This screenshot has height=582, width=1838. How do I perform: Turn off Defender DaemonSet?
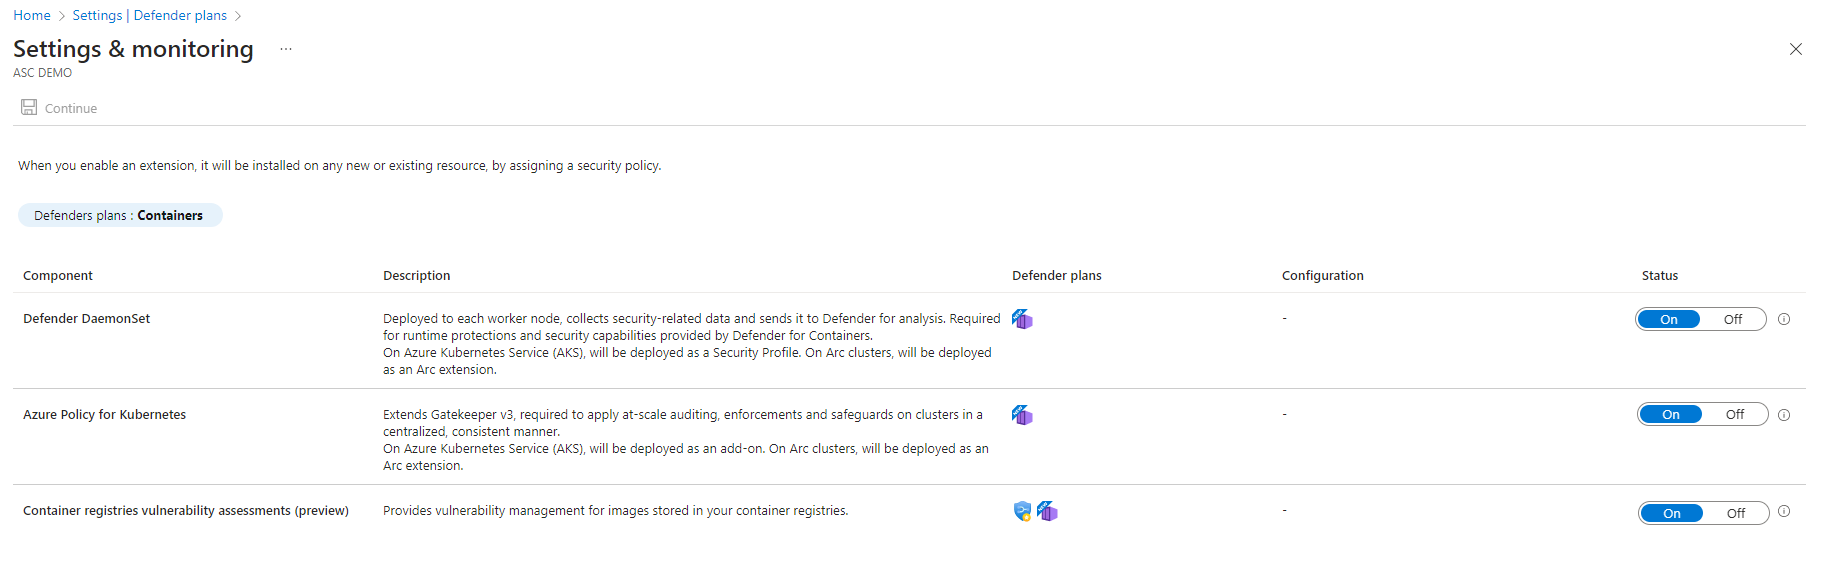point(1733,319)
